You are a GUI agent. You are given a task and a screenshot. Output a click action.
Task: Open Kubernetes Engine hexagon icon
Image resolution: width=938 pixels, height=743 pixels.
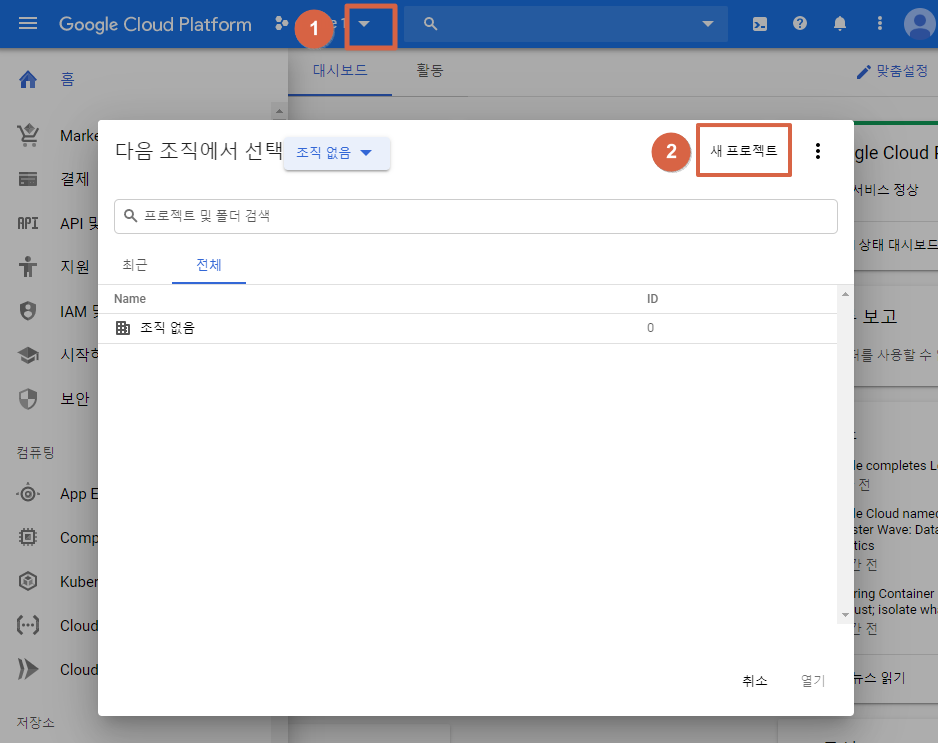click(28, 581)
